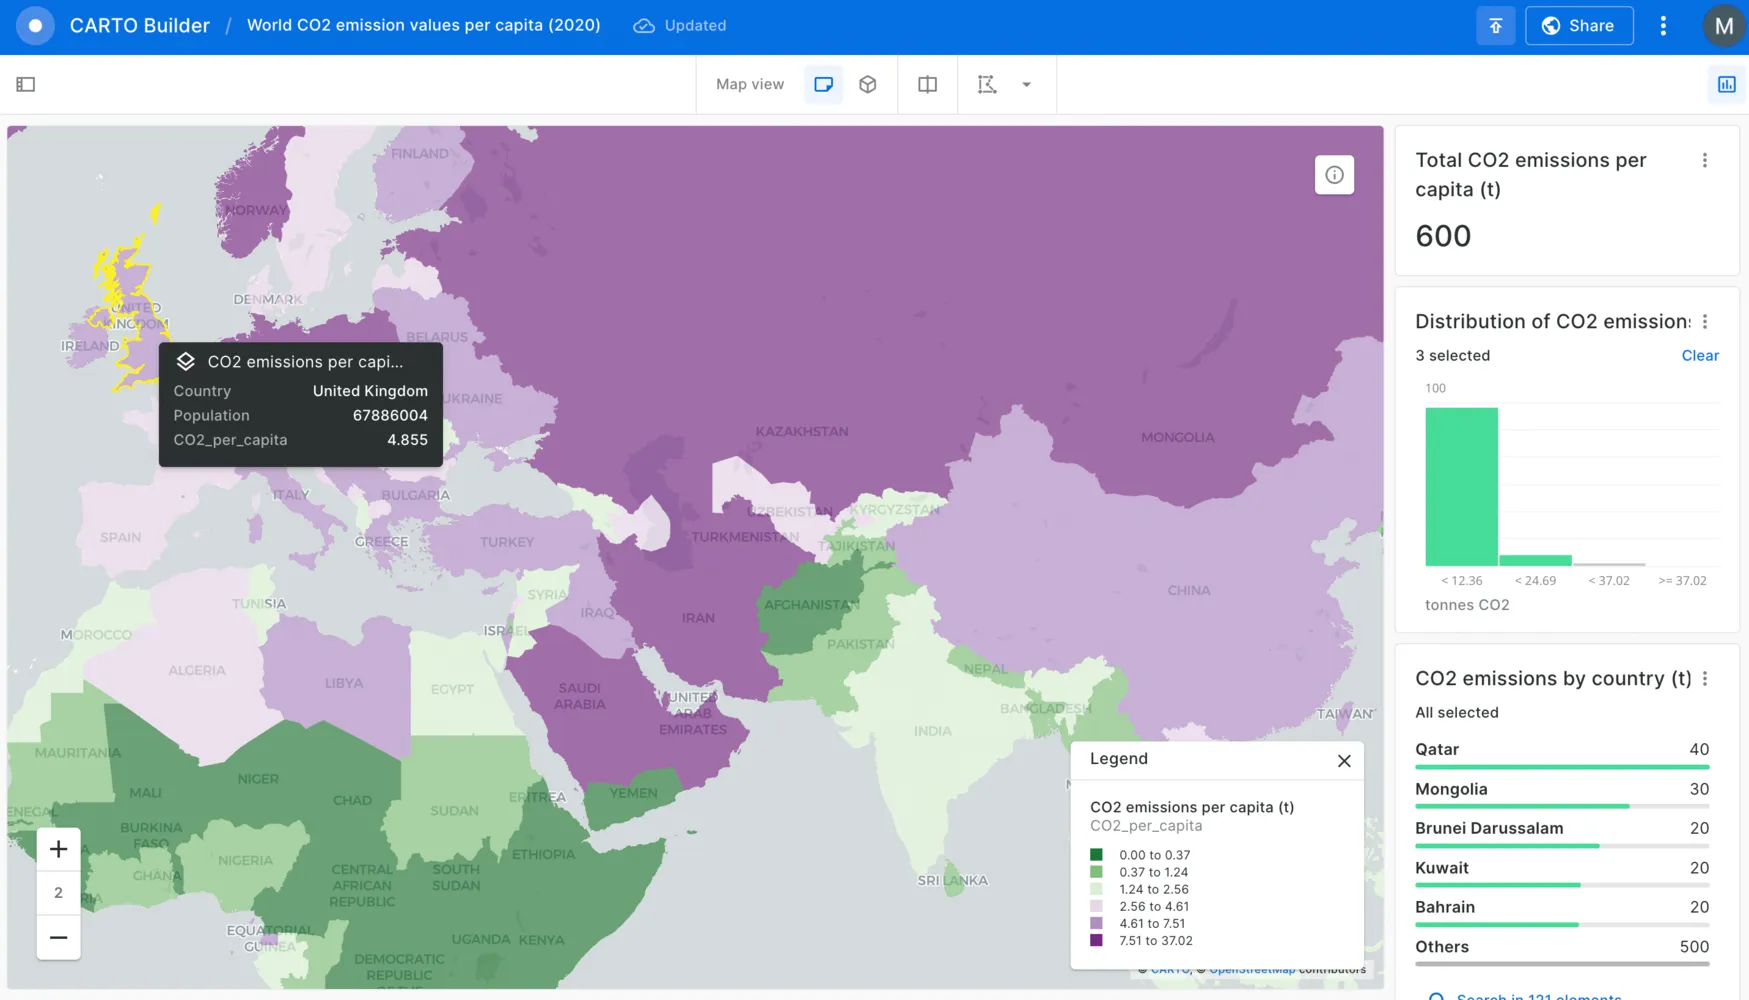
Task: Select the feature selection tool icon
Action: click(x=987, y=85)
